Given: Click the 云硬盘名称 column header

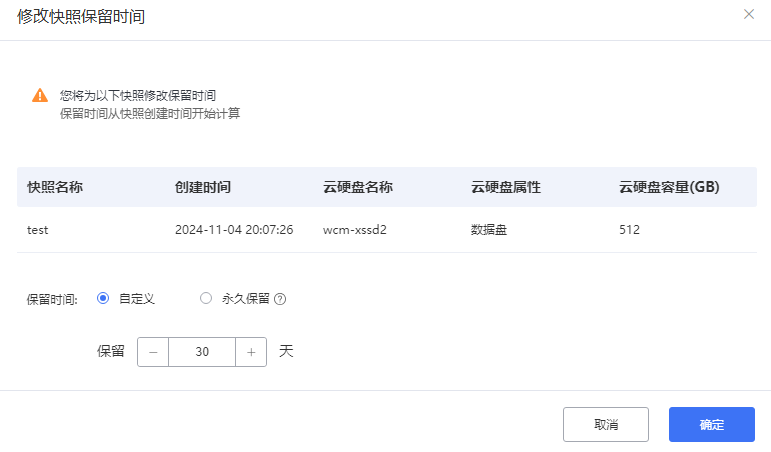Looking at the screenshot, I should point(358,187).
